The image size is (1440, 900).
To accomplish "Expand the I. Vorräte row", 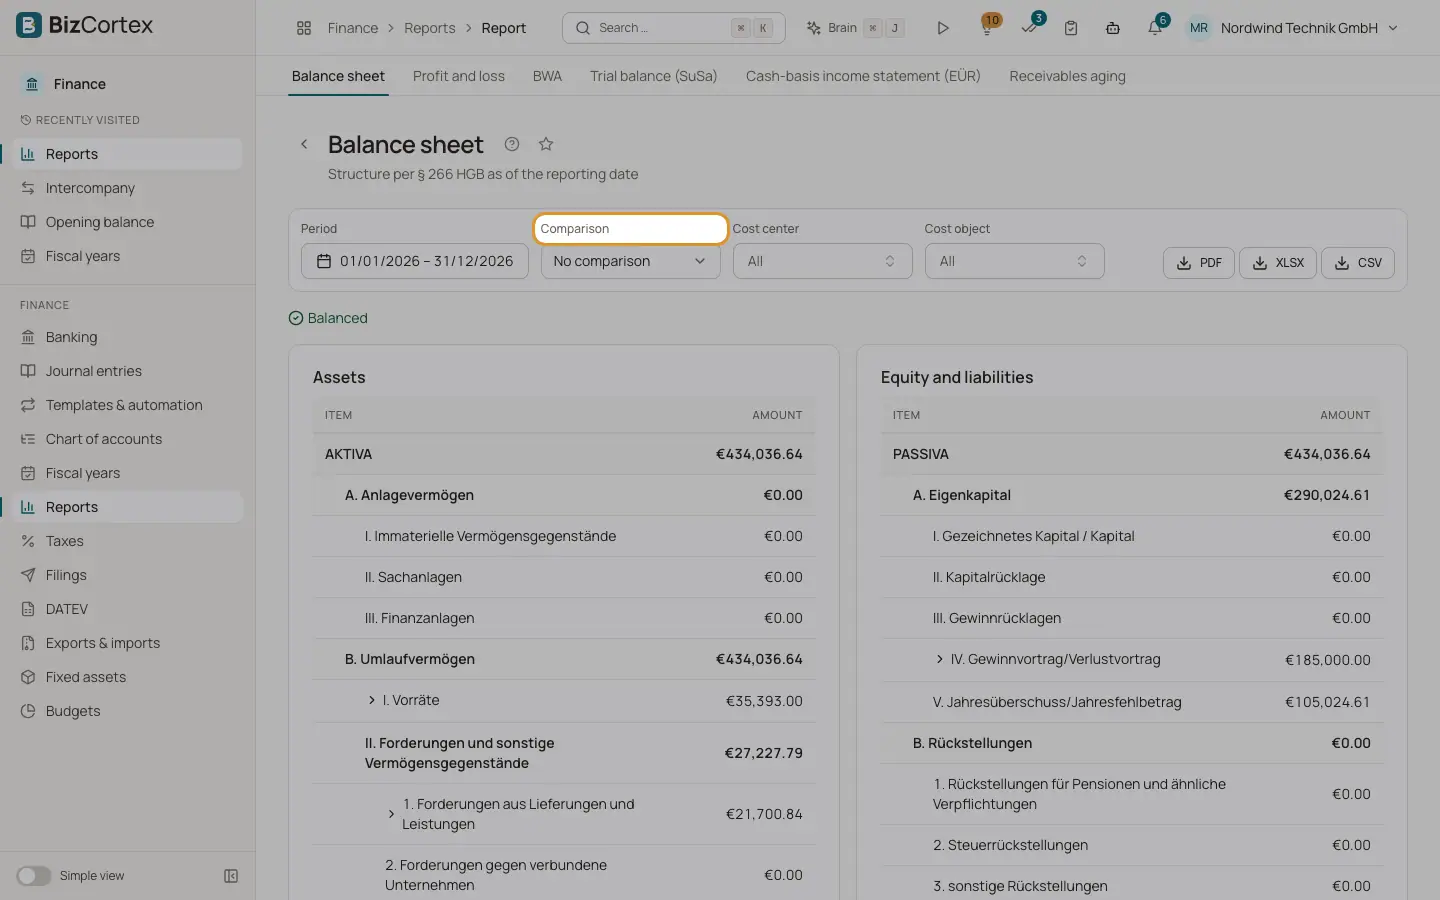I will [x=372, y=701].
